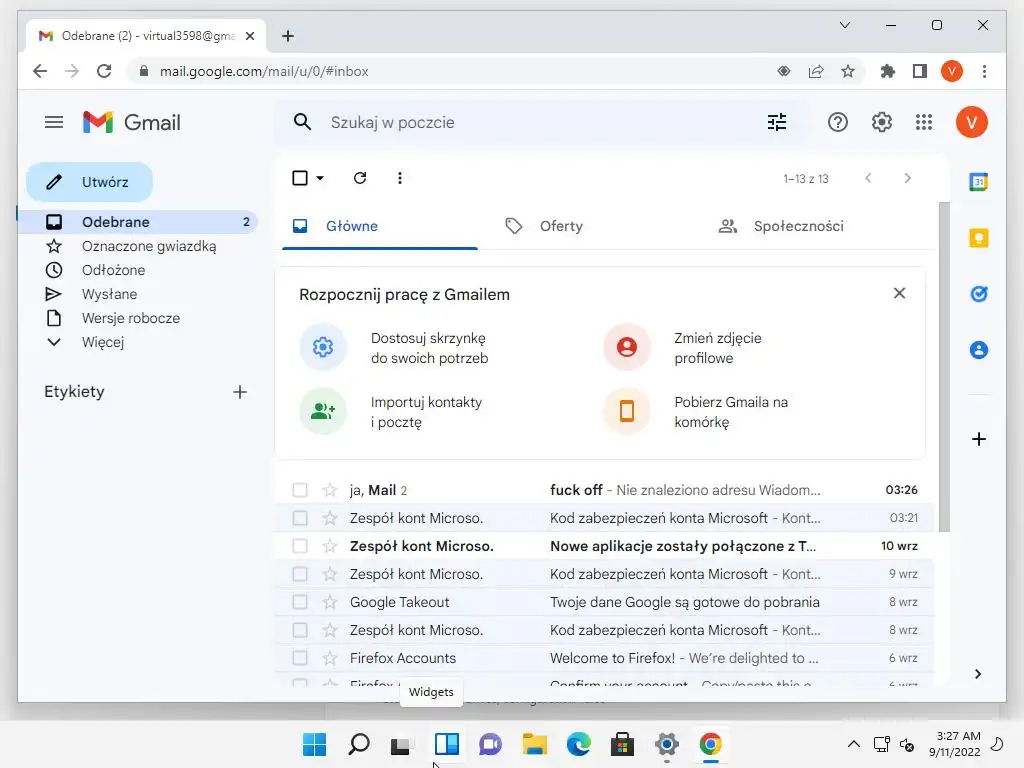Select checkbox of Firefox Accounts email
The image size is (1024, 768).
pos(300,658)
